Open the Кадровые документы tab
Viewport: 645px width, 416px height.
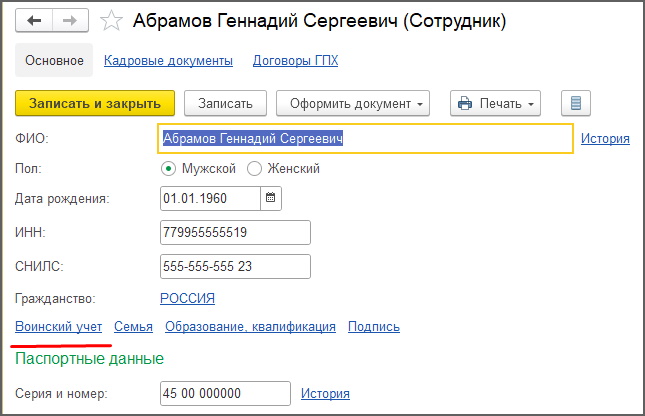click(x=168, y=61)
